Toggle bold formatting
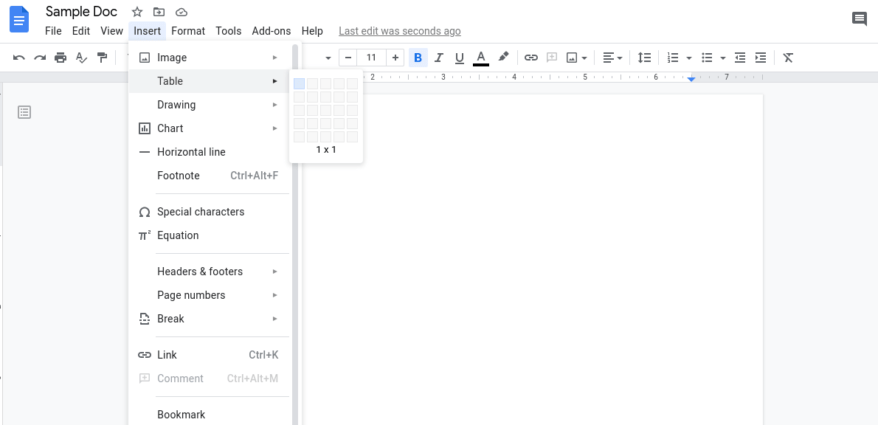 pos(418,57)
